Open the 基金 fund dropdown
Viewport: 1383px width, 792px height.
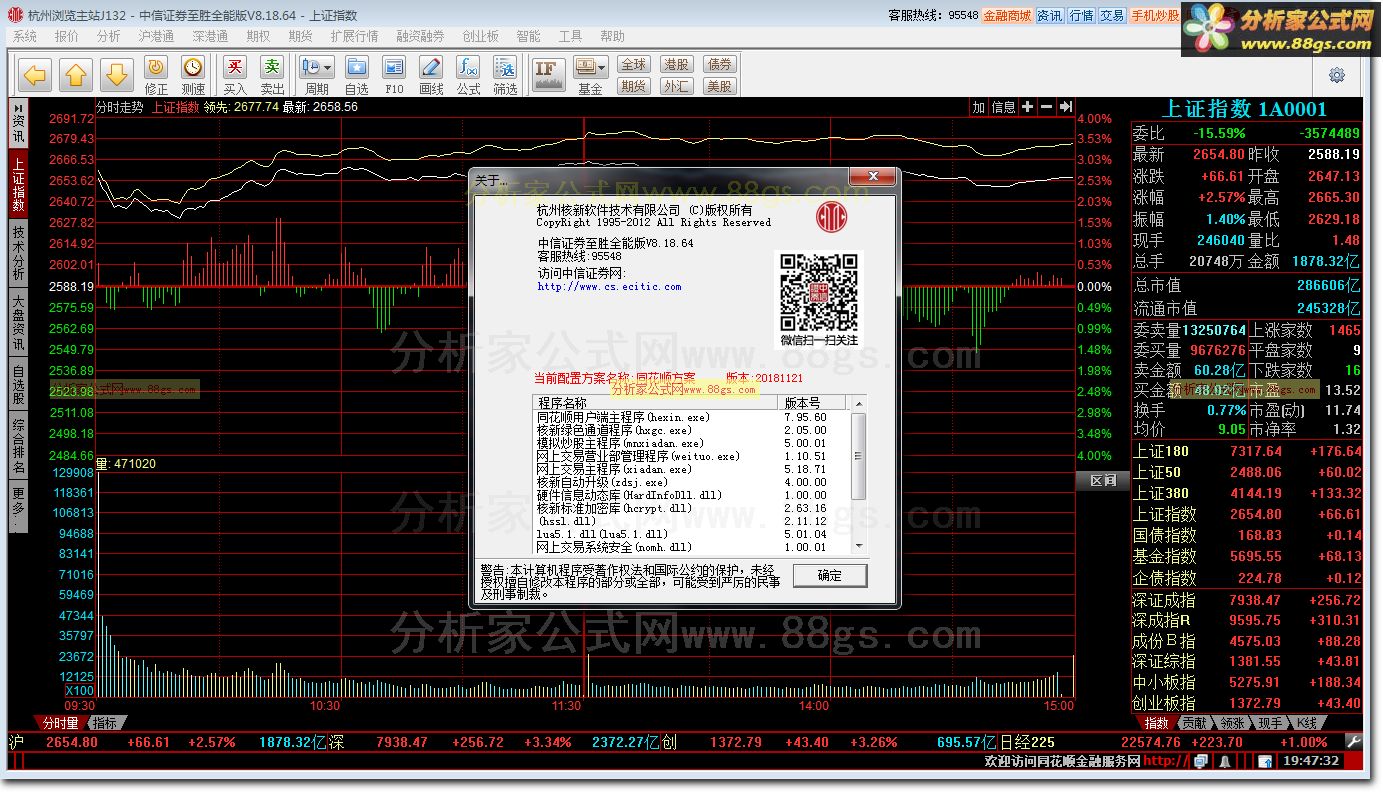click(x=590, y=76)
